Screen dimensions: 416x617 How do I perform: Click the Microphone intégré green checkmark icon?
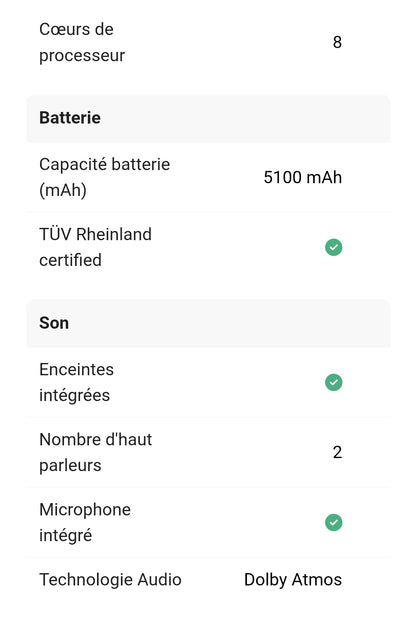(333, 522)
